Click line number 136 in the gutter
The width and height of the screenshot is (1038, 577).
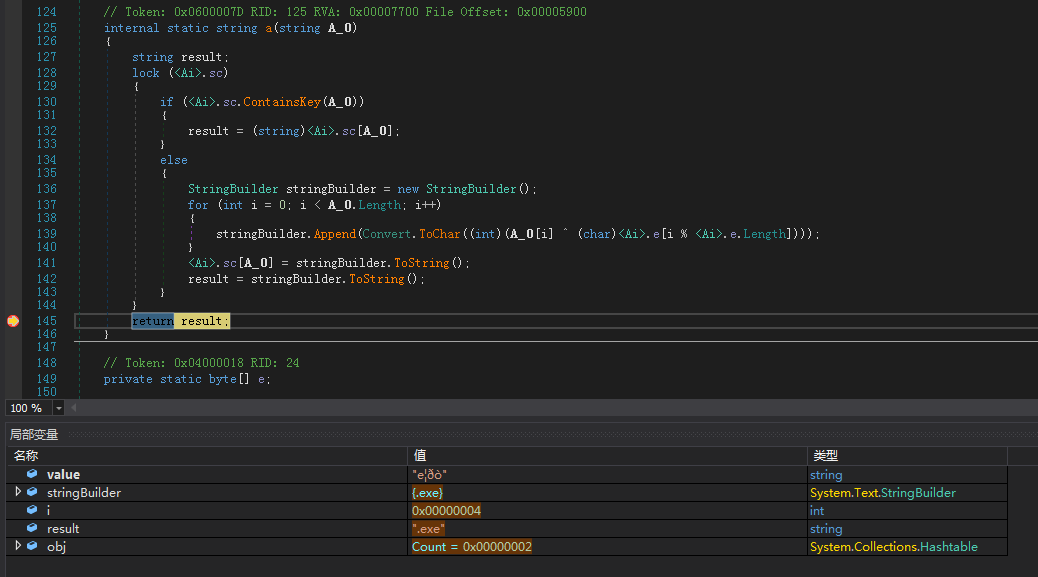(x=46, y=189)
